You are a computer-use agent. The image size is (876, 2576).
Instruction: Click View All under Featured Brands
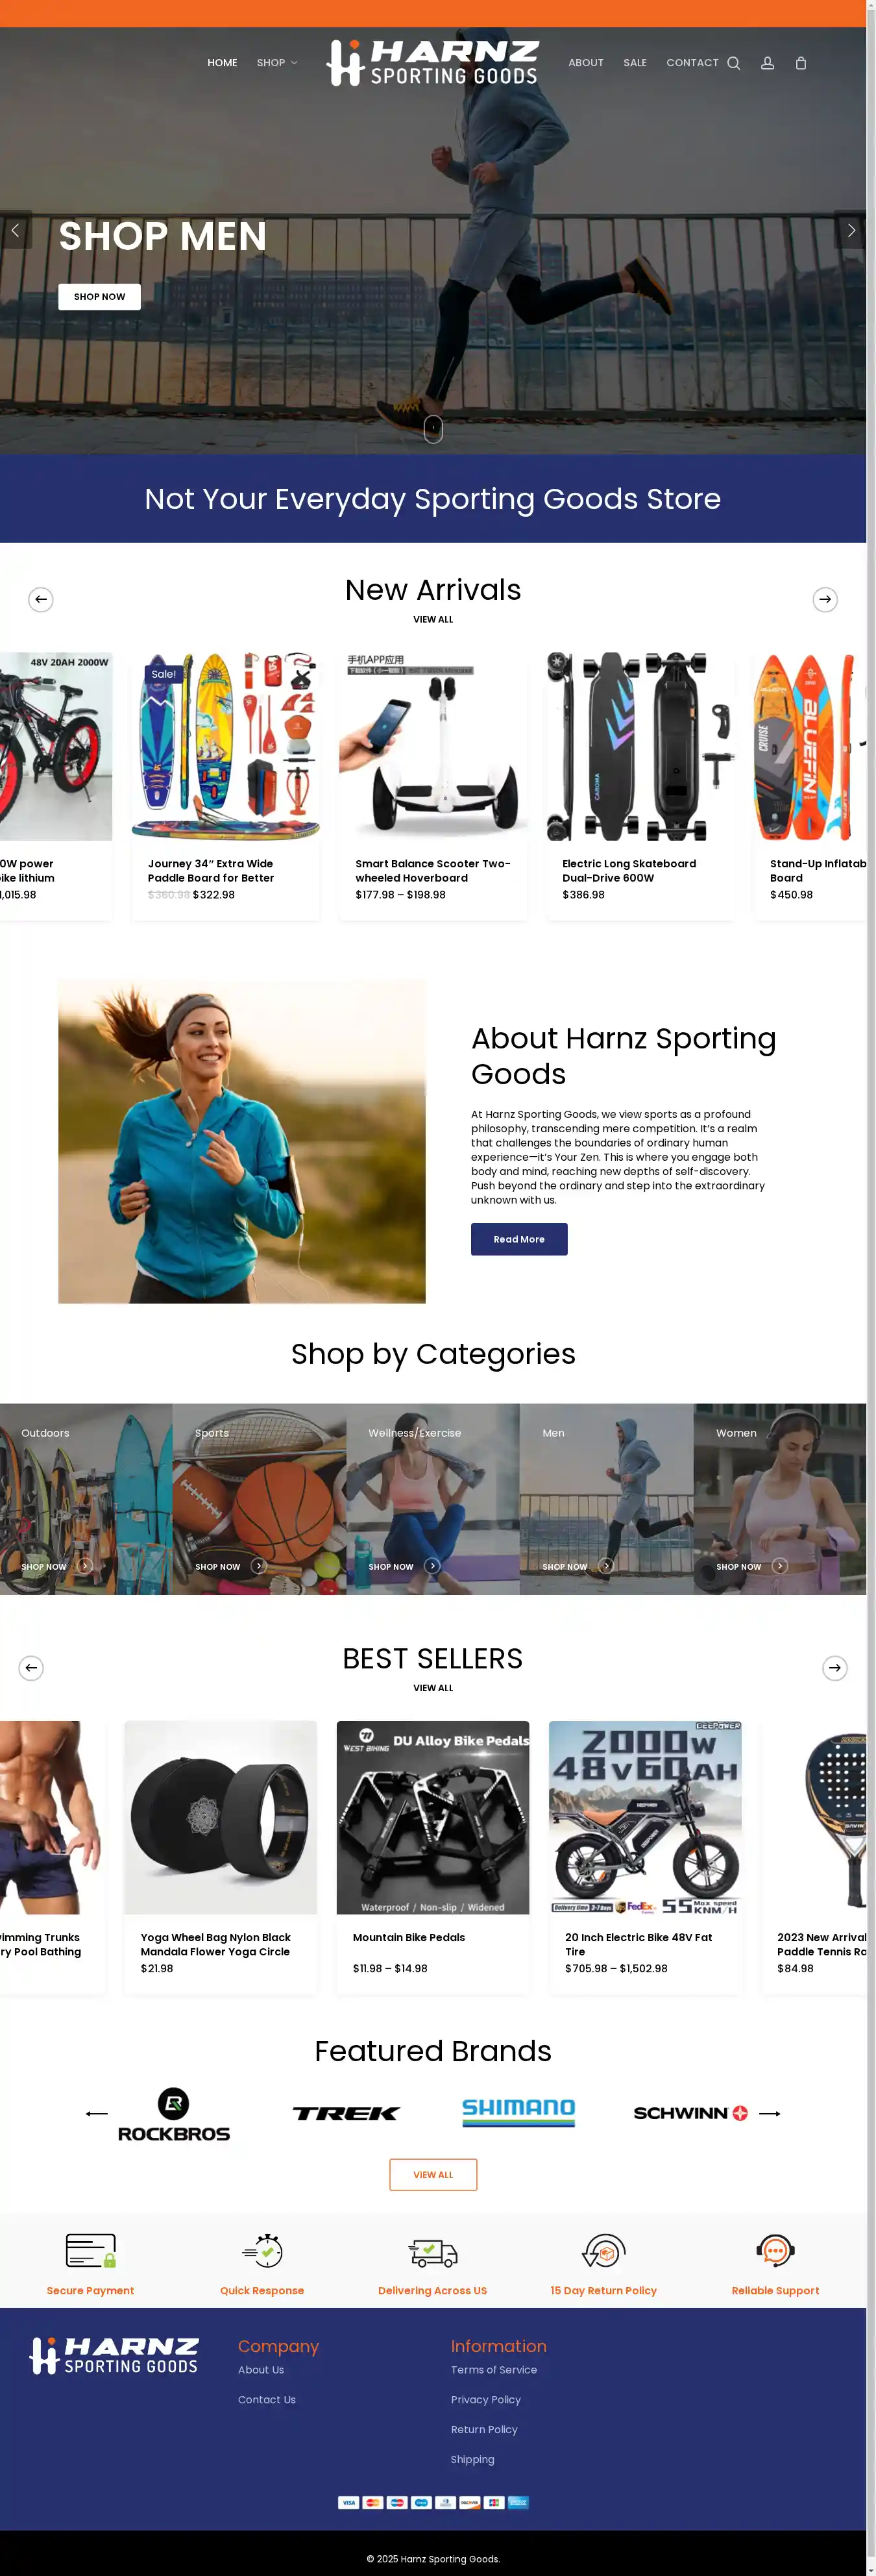[433, 2174]
